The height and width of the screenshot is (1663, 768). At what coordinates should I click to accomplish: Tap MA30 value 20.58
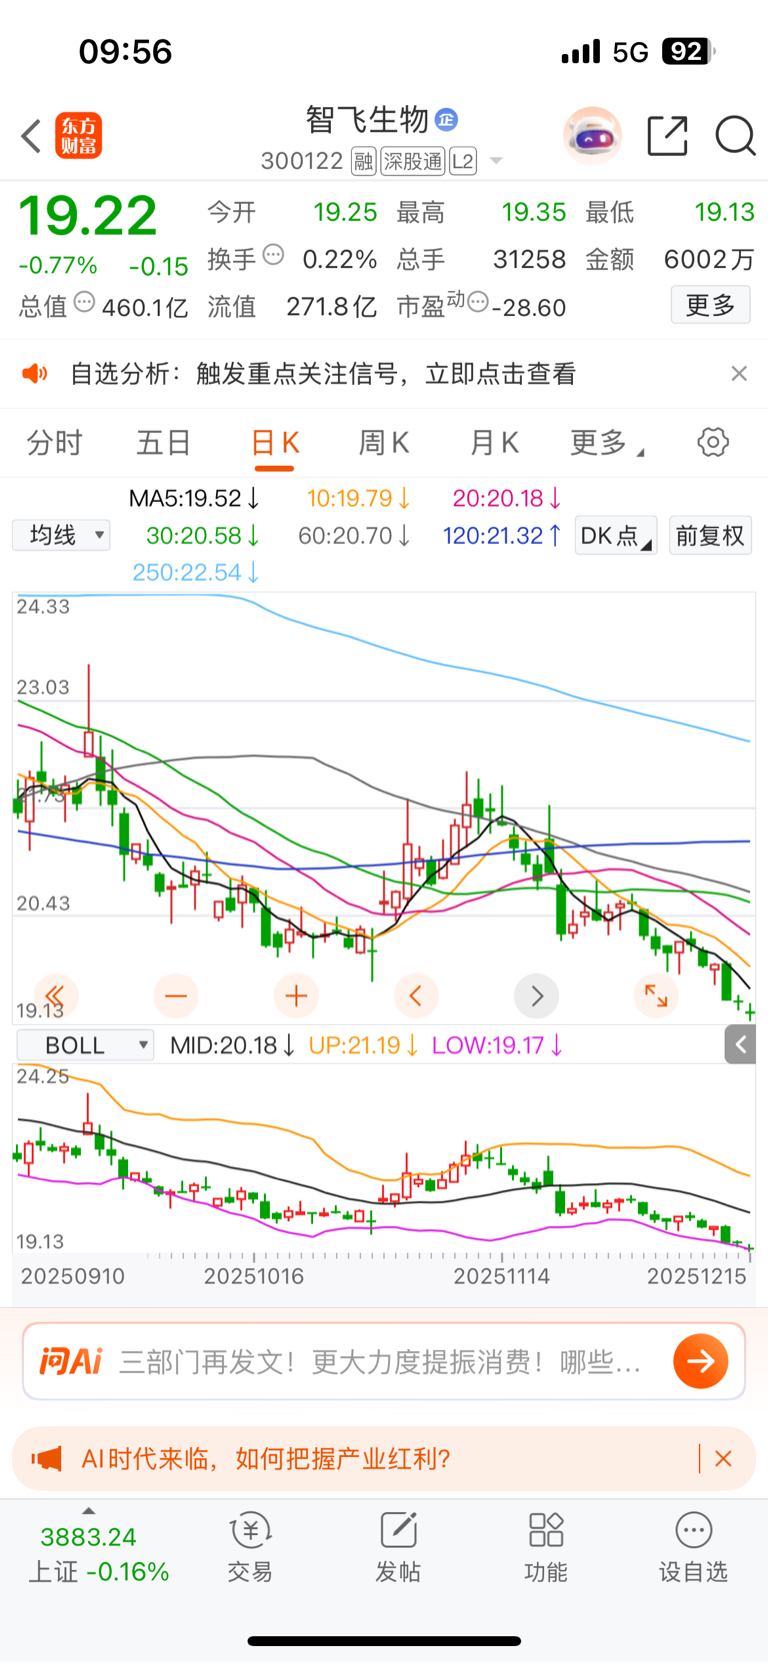203,535
